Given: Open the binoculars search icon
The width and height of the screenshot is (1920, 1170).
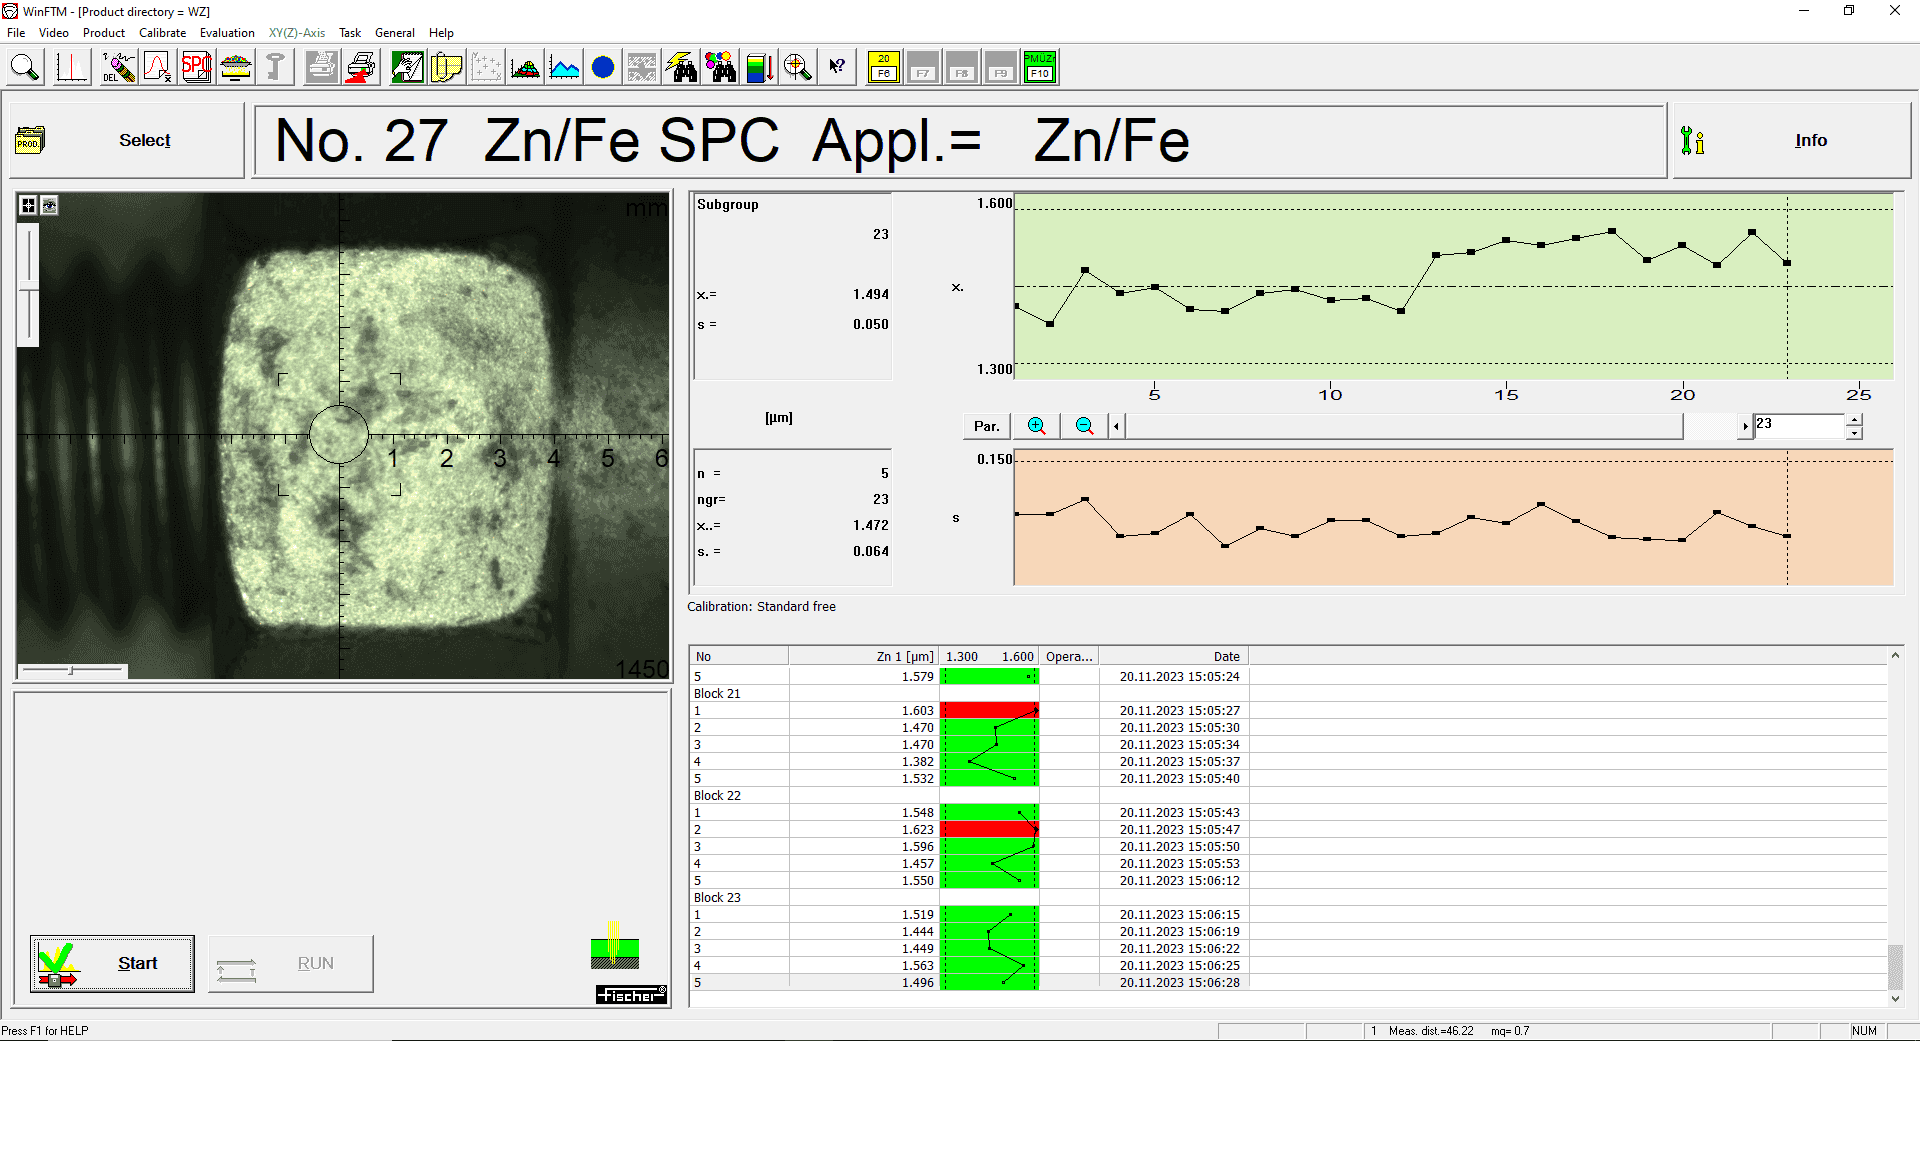Looking at the screenshot, I should pyautogui.click(x=681, y=67).
